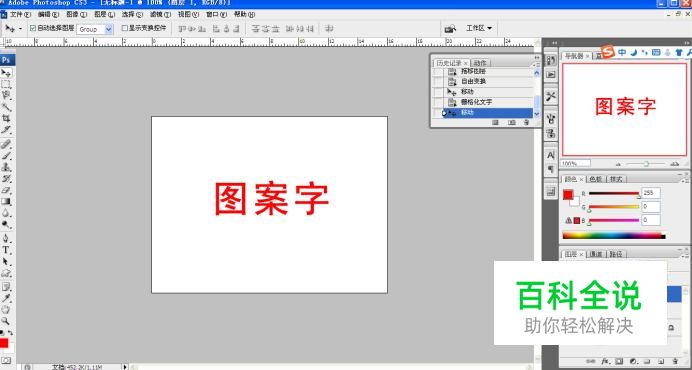Open the 编辑 menu
The image size is (692, 370).
pyautogui.click(x=48, y=14)
